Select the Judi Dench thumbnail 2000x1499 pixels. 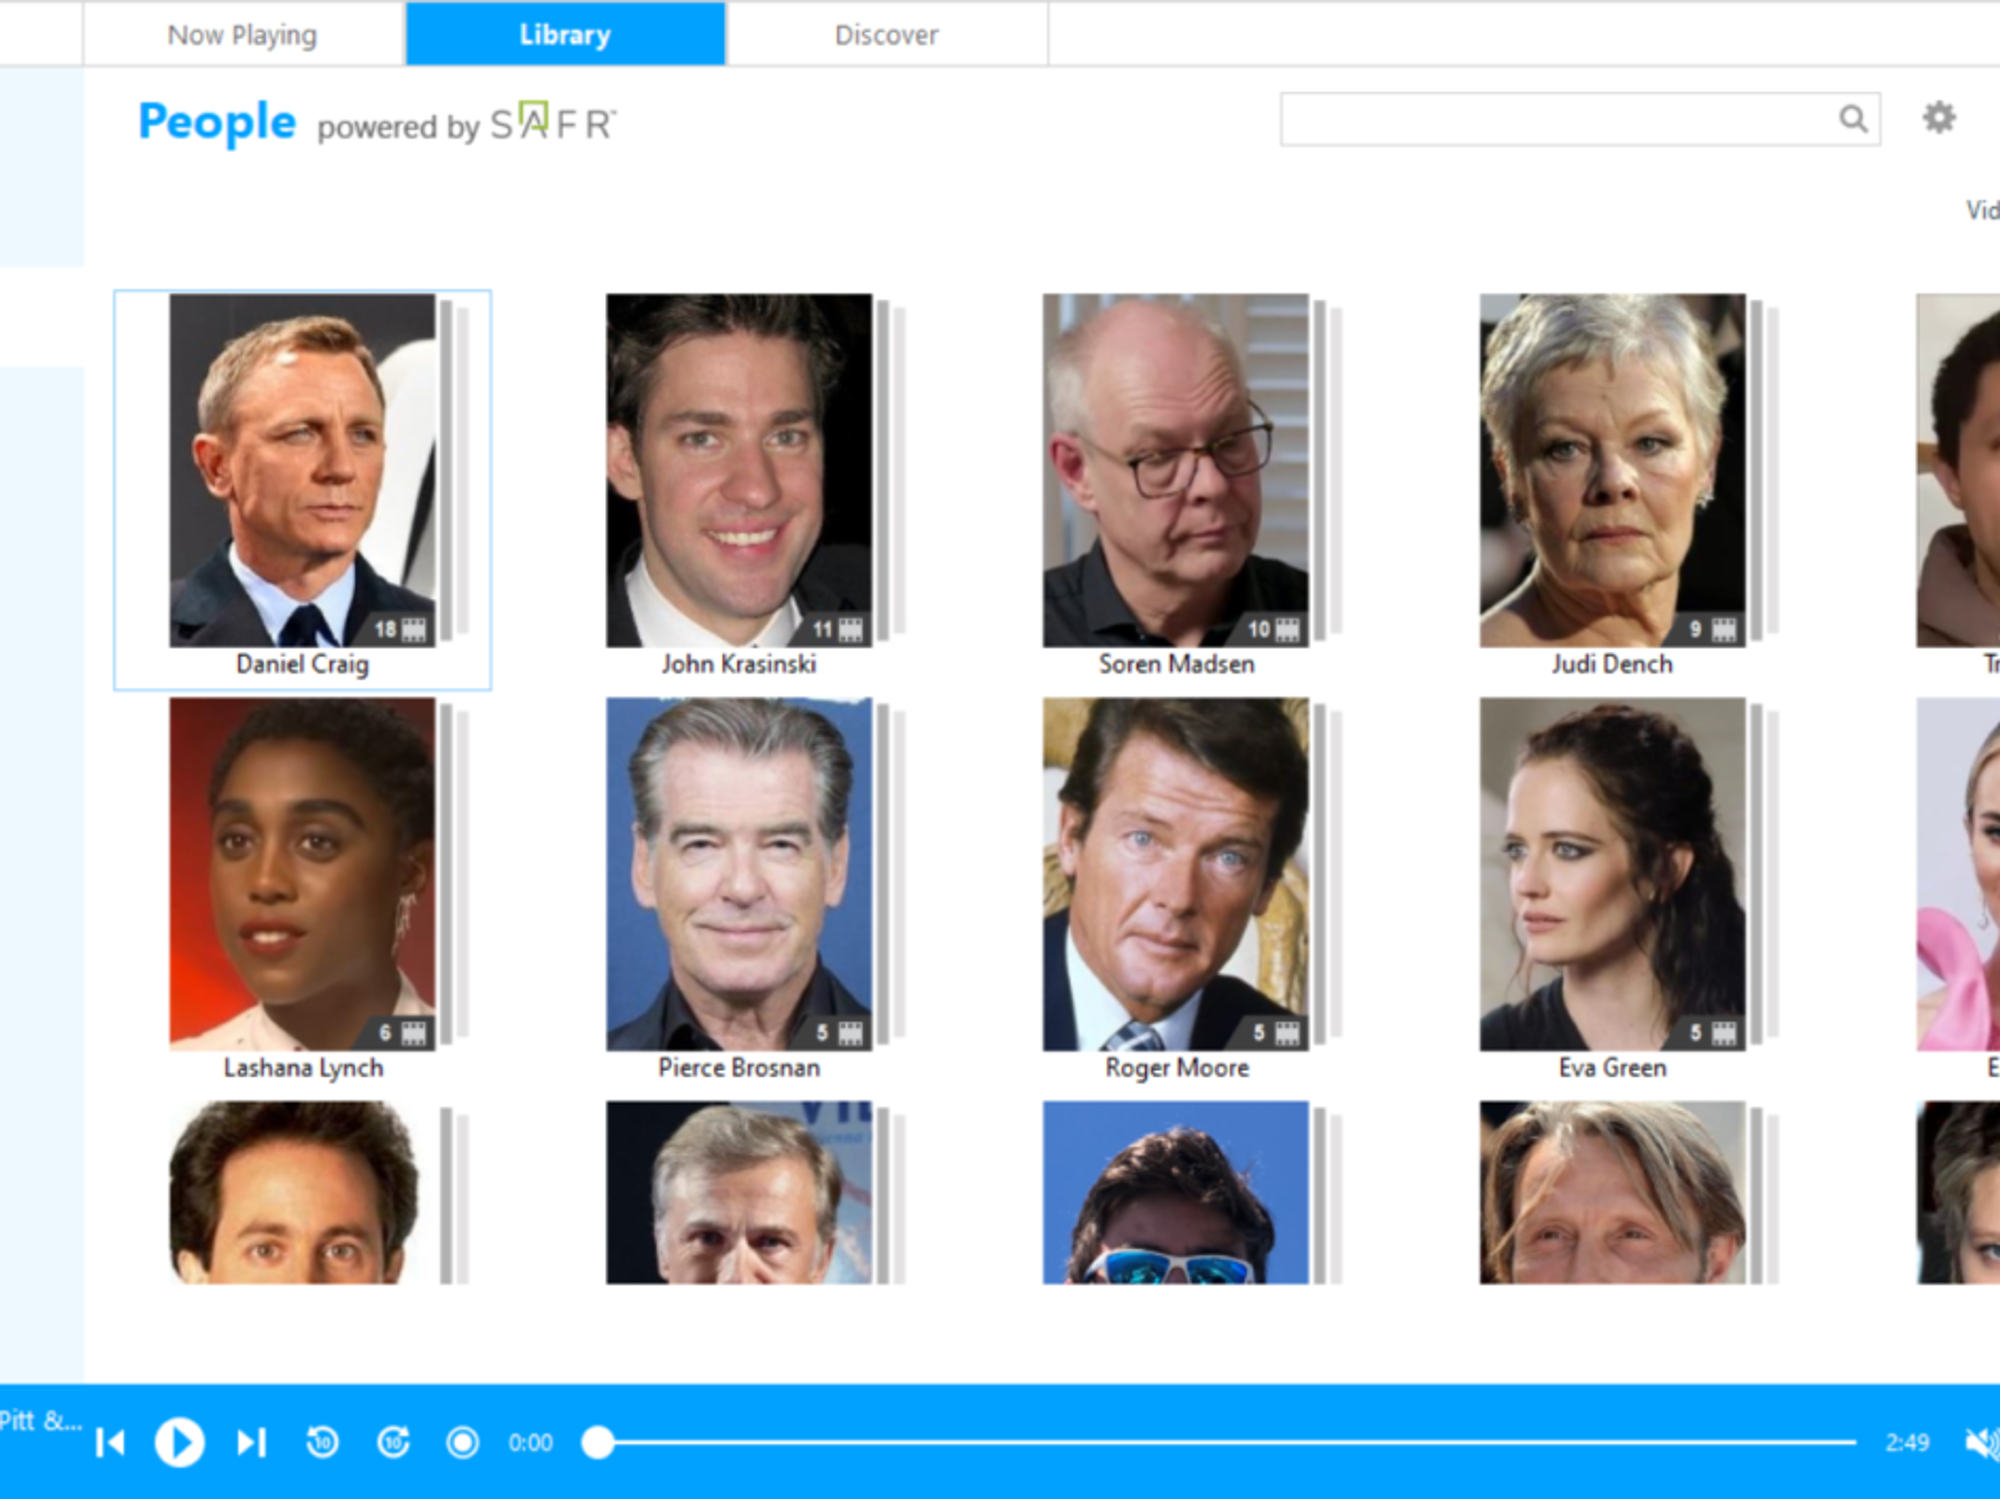click(x=1612, y=470)
